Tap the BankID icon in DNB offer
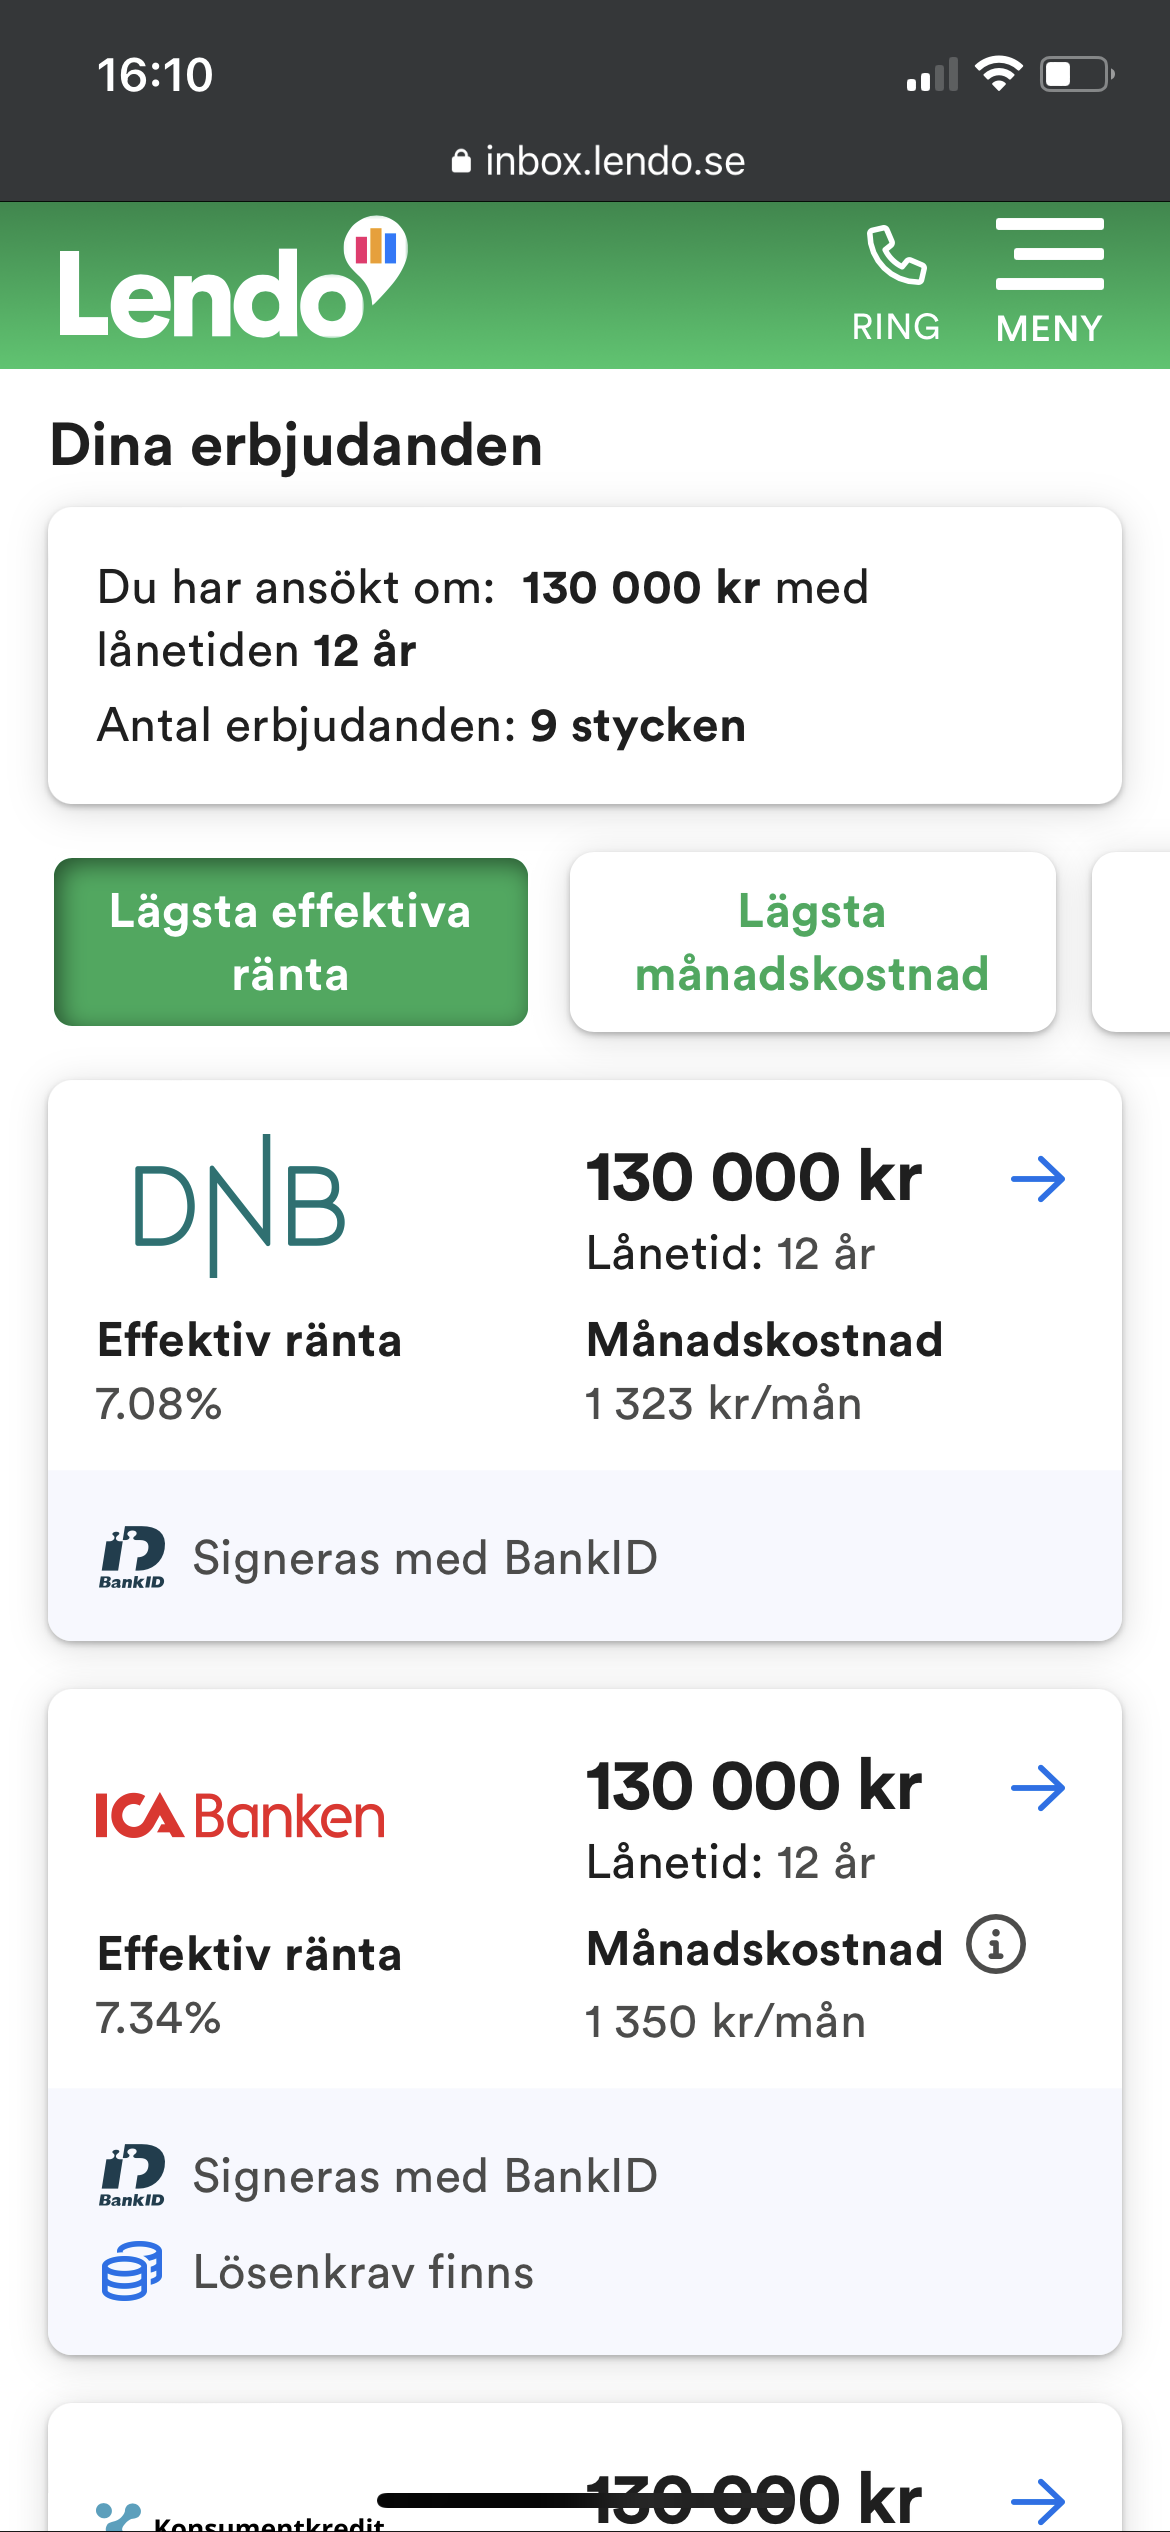The width and height of the screenshot is (1170, 2532). click(x=132, y=1558)
